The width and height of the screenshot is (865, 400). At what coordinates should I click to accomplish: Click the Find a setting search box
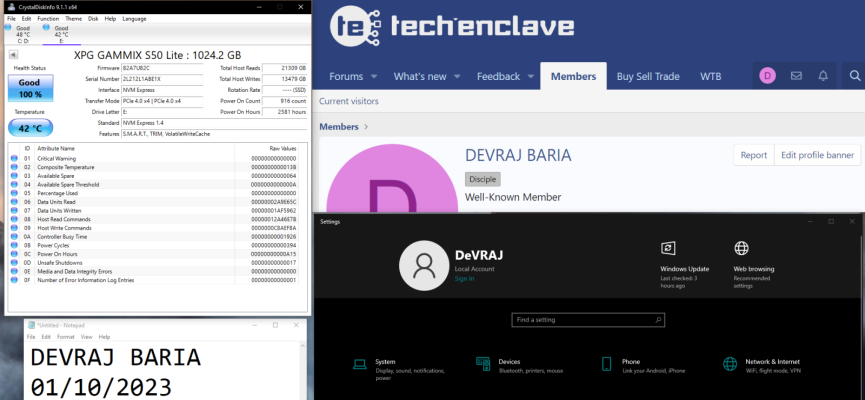[x=588, y=320]
